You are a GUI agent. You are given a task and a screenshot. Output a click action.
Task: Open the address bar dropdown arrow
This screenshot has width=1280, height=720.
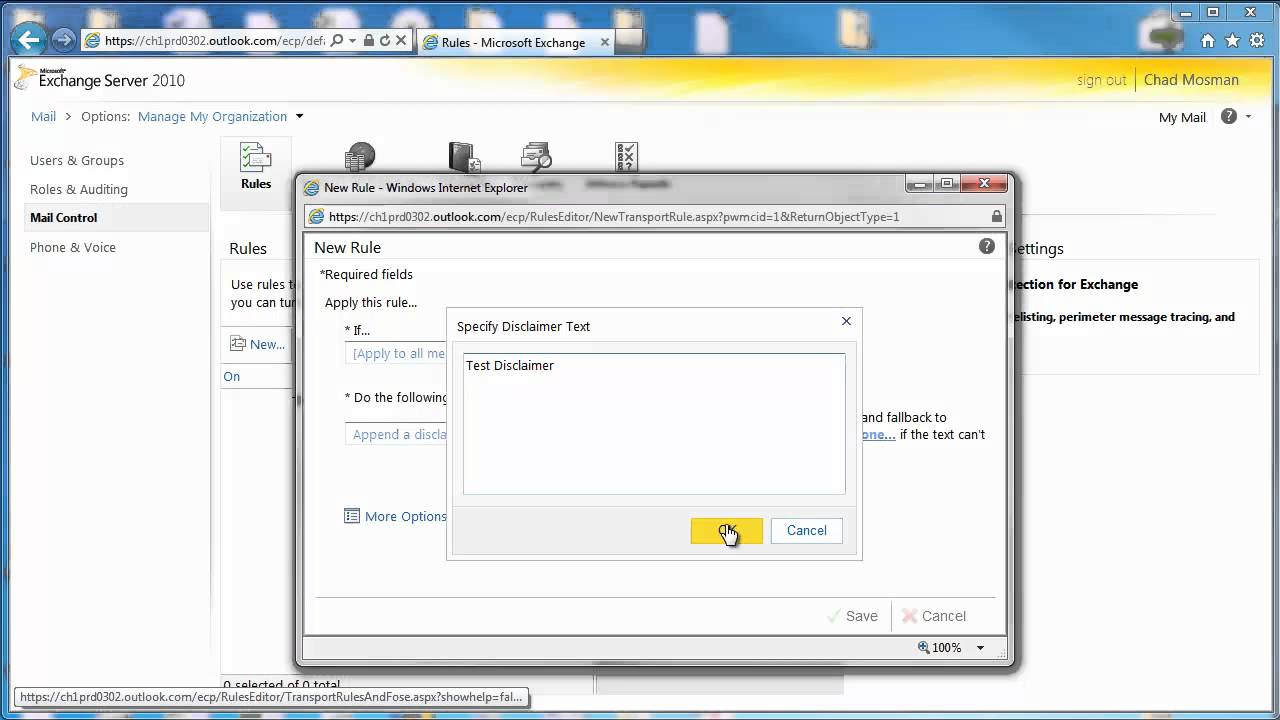pos(352,41)
